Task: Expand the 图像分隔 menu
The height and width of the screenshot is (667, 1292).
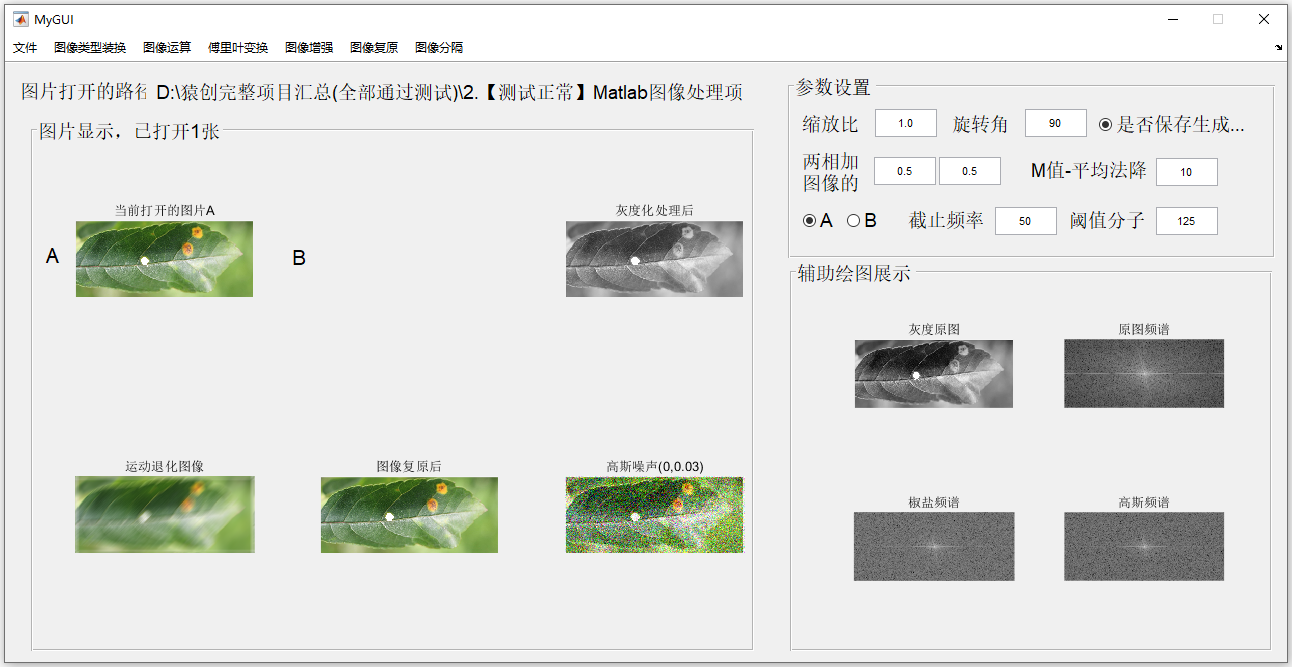Action: coord(439,47)
